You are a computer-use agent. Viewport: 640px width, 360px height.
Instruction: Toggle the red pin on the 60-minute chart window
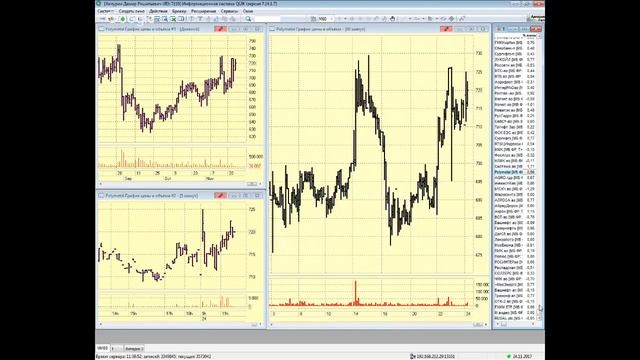pyautogui.click(x=446, y=29)
